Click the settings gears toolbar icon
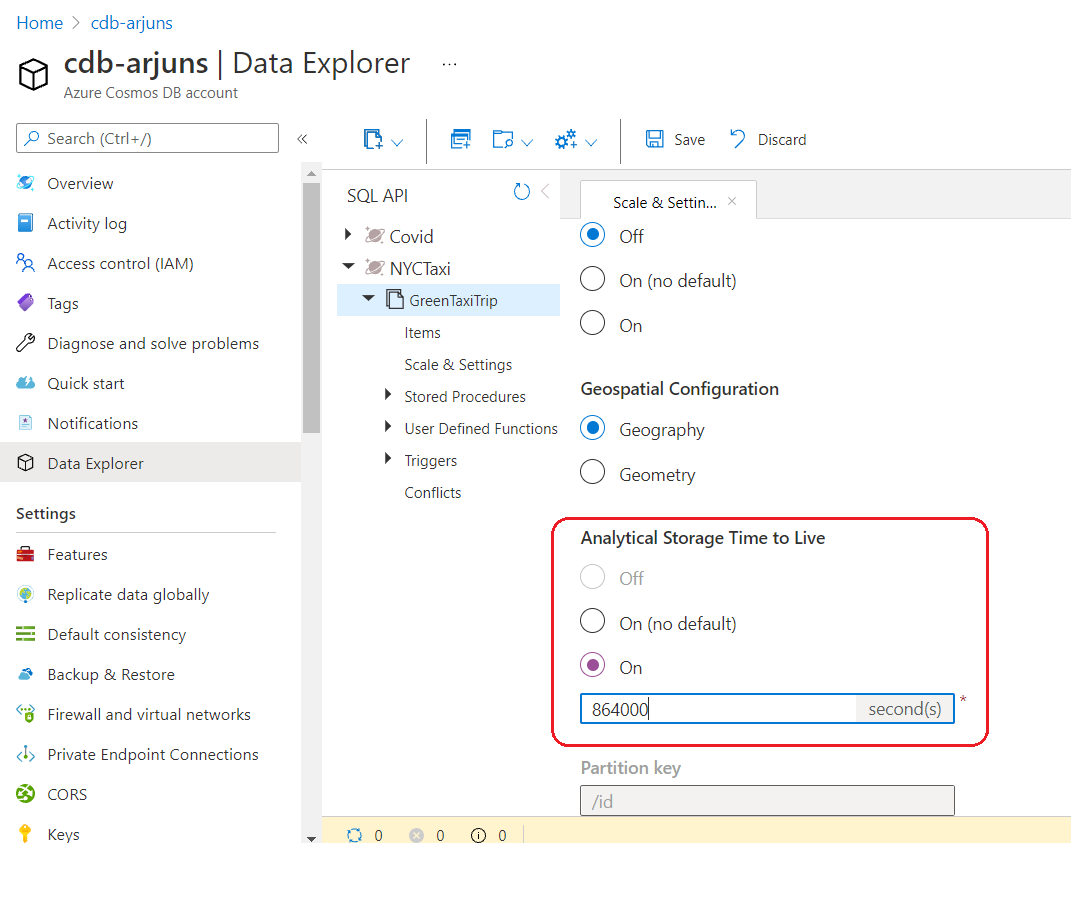This screenshot has height=899, width=1071. tap(566, 140)
